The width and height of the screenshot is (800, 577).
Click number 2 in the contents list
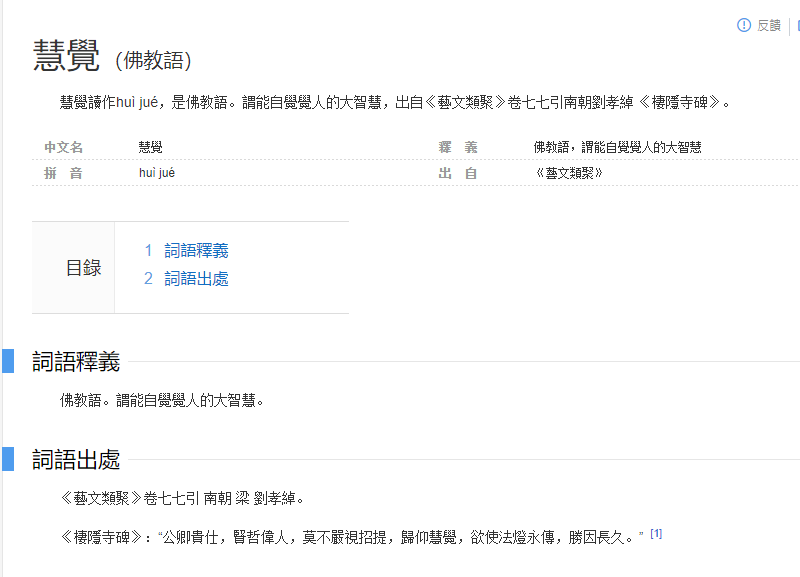point(148,279)
